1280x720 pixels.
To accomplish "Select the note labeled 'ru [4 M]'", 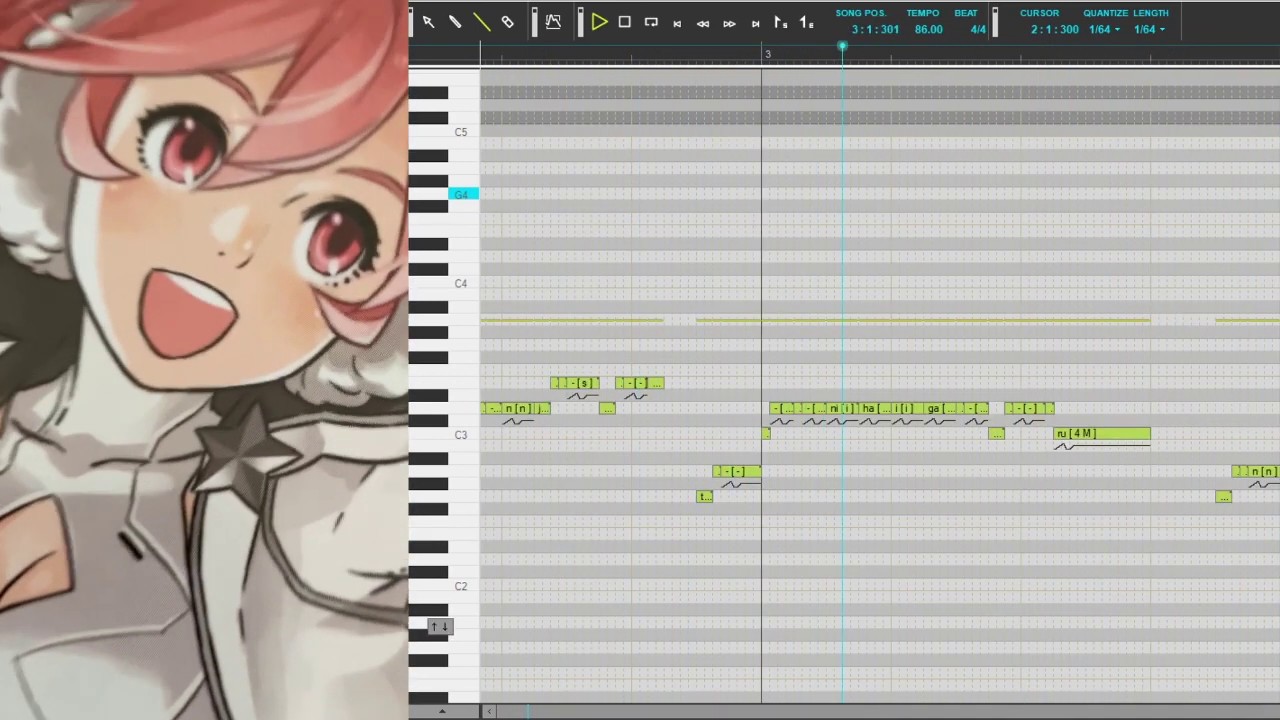I will [1102, 434].
